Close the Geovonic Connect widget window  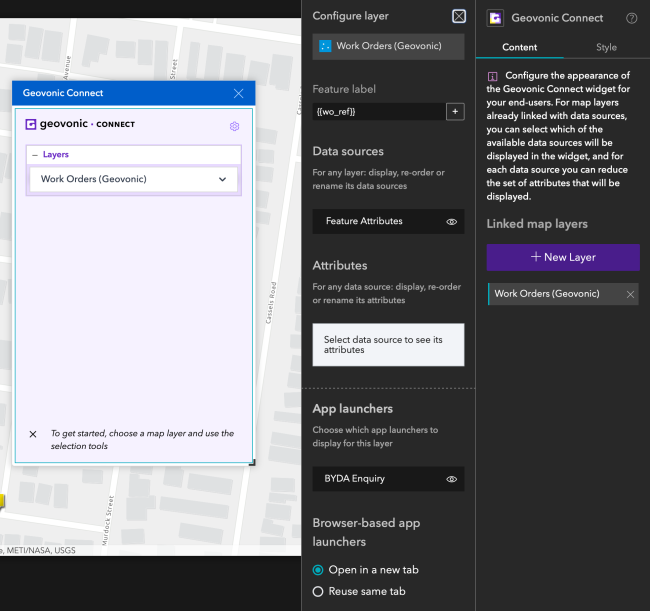[x=238, y=93]
